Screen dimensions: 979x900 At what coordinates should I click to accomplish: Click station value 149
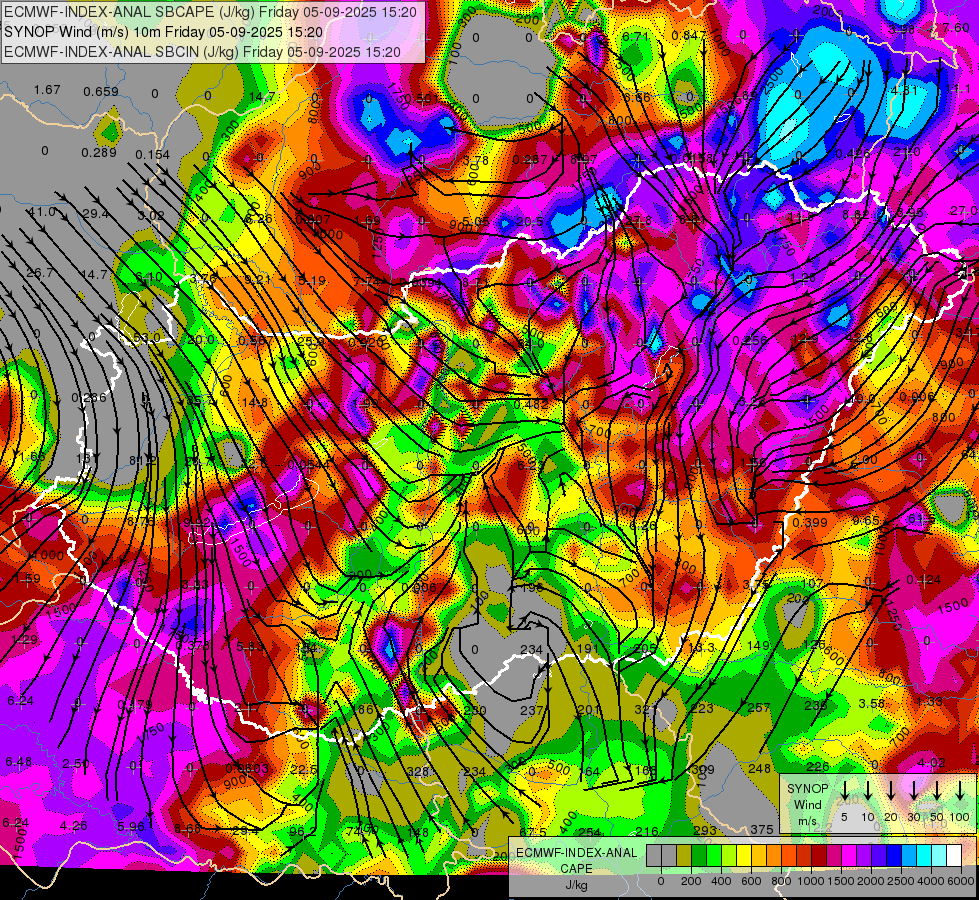coord(758,645)
